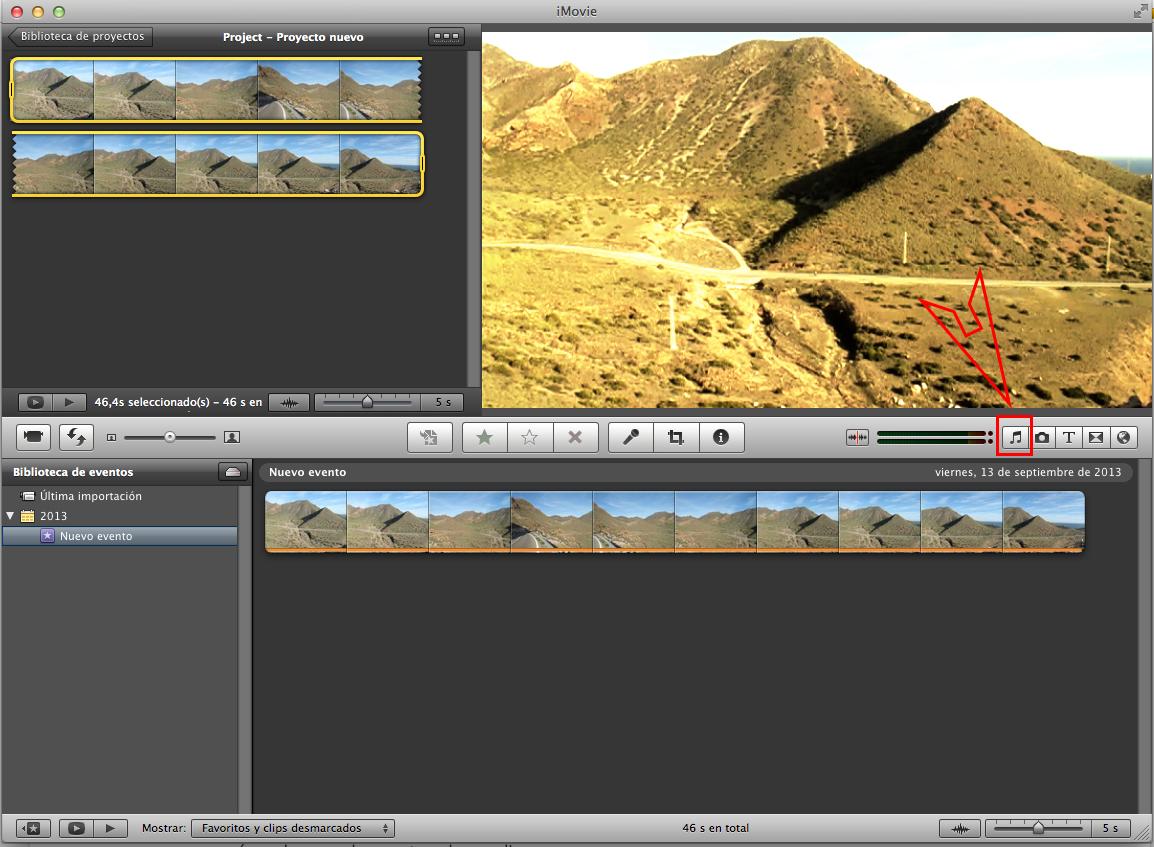Open the Music and Sound Effects browser
The image size is (1154, 847).
[1016, 437]
